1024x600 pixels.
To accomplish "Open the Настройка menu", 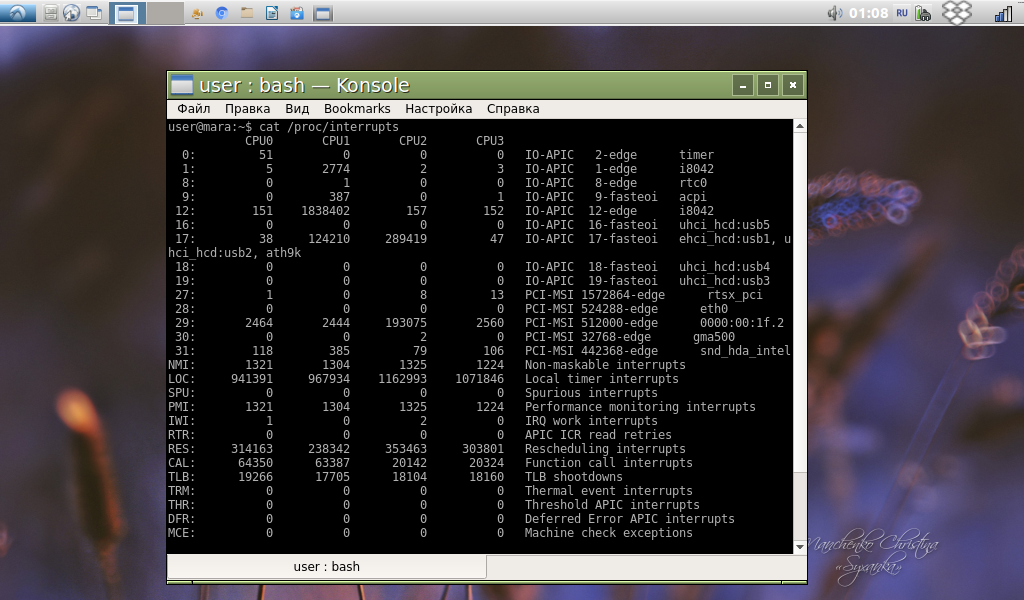I will click(x=439, y=108).
